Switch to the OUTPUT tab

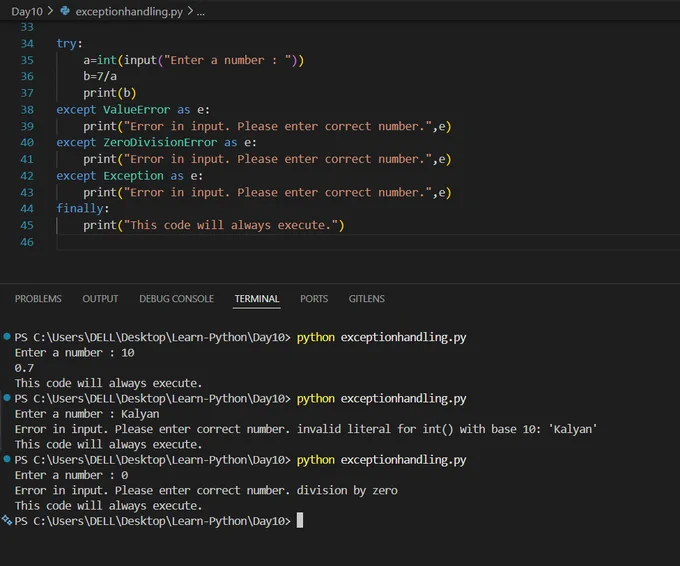click(100, 299)
